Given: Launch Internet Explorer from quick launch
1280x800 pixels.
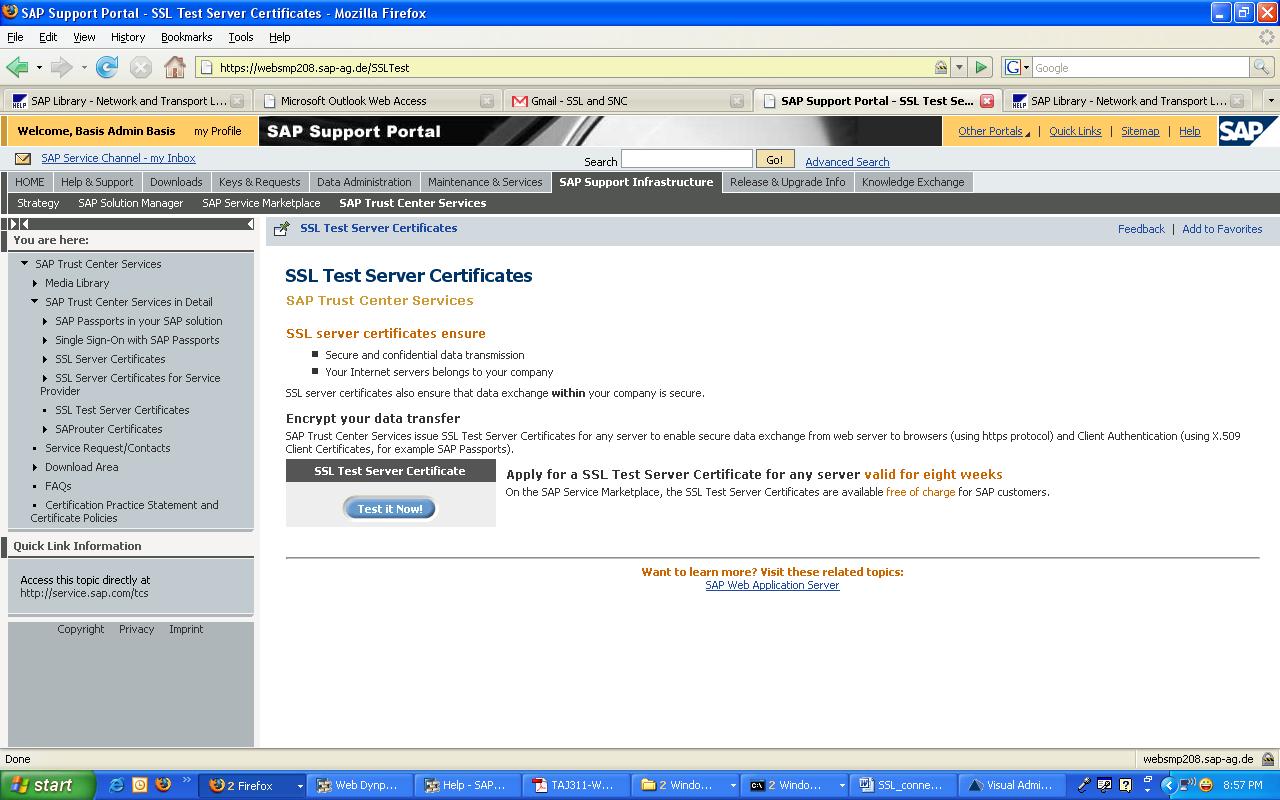Looking at the screenshot, I should click(117, 785).
